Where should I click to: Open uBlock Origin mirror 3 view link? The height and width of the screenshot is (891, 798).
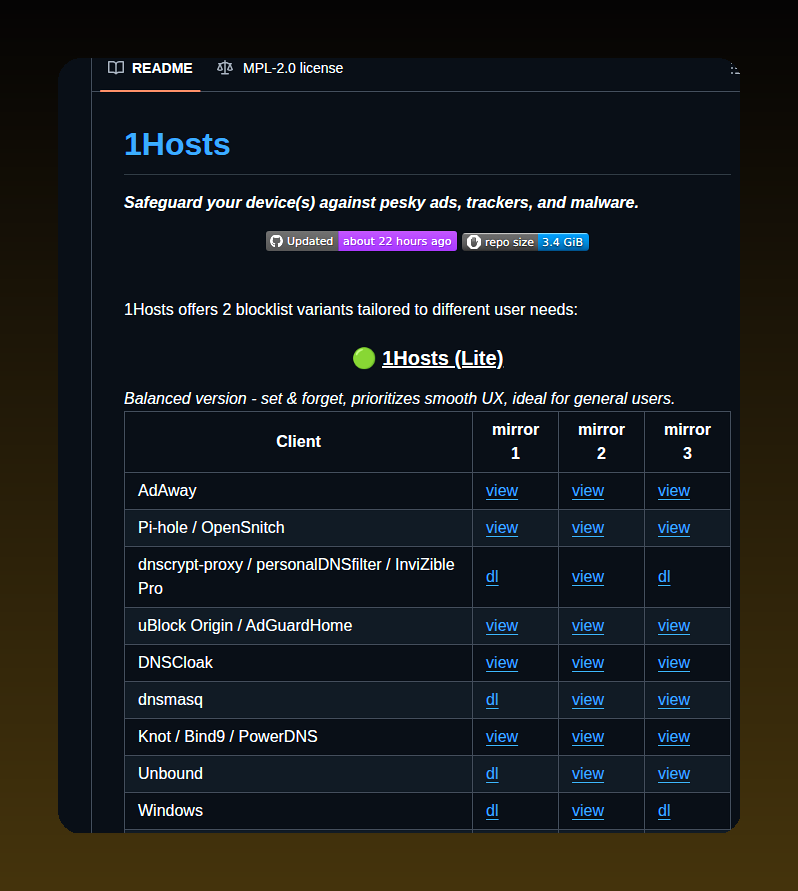point(674,626)
